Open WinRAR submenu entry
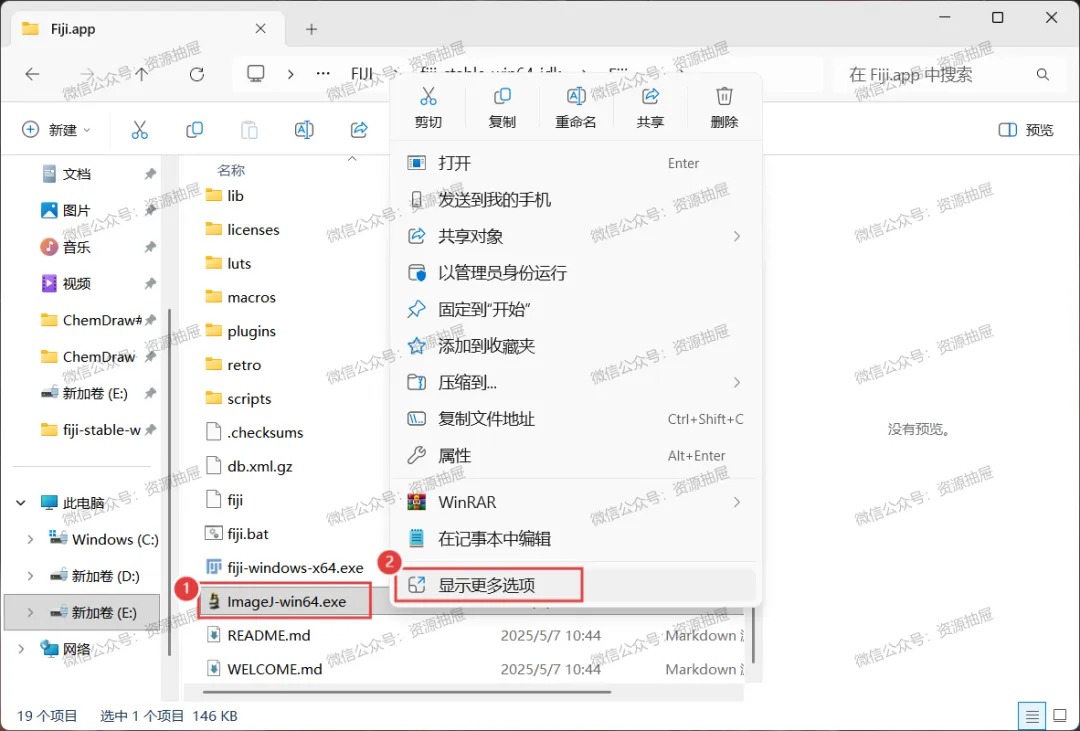The image size is (1080, 731). (x=576, y=502)
